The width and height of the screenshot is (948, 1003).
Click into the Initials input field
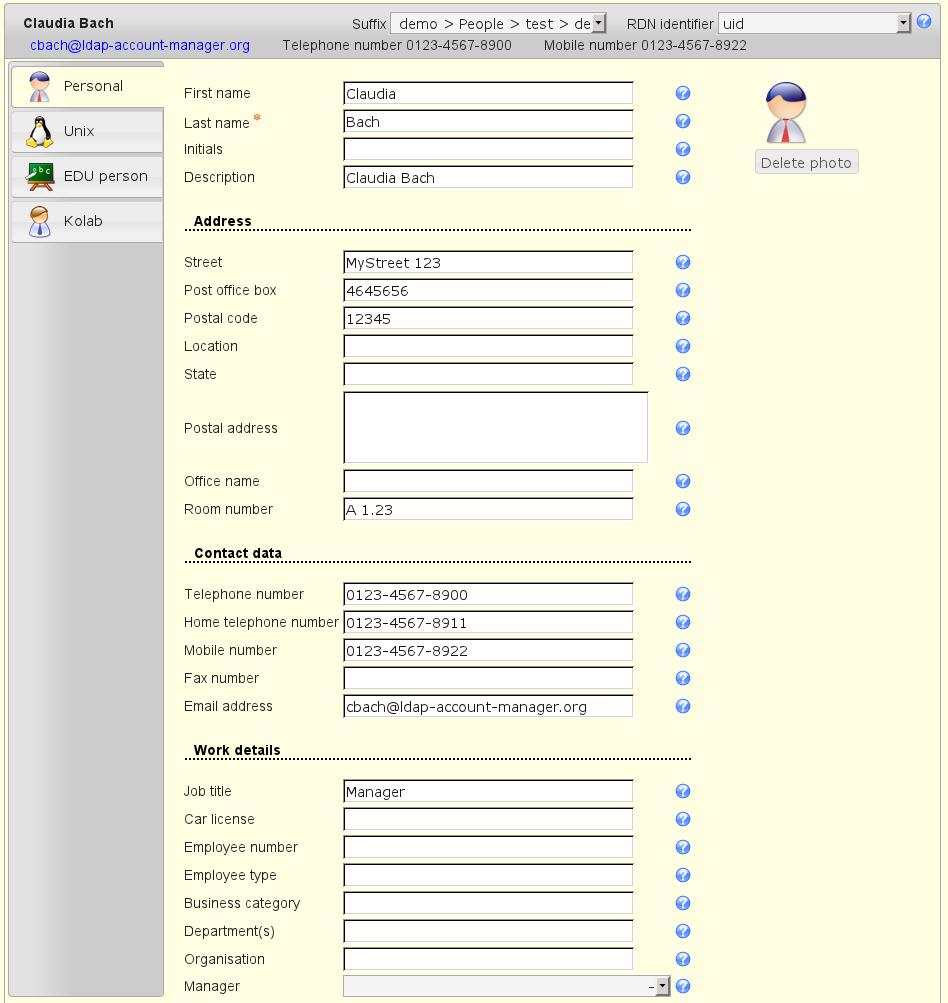488,149
